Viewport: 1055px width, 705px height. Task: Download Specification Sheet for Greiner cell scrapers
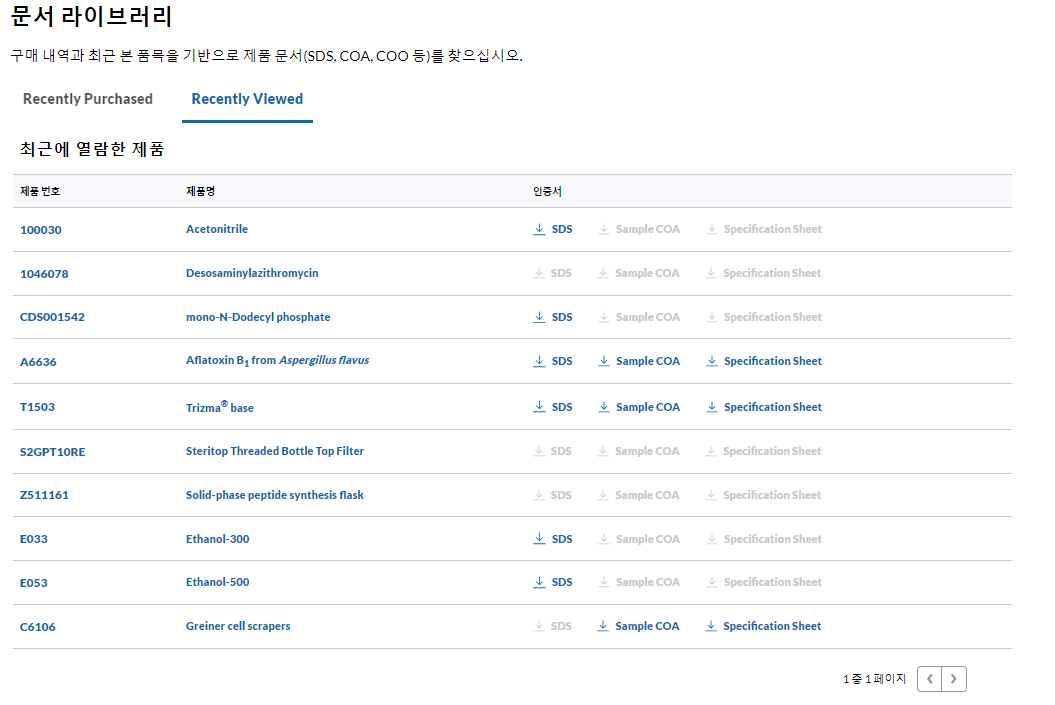point(763,626)
